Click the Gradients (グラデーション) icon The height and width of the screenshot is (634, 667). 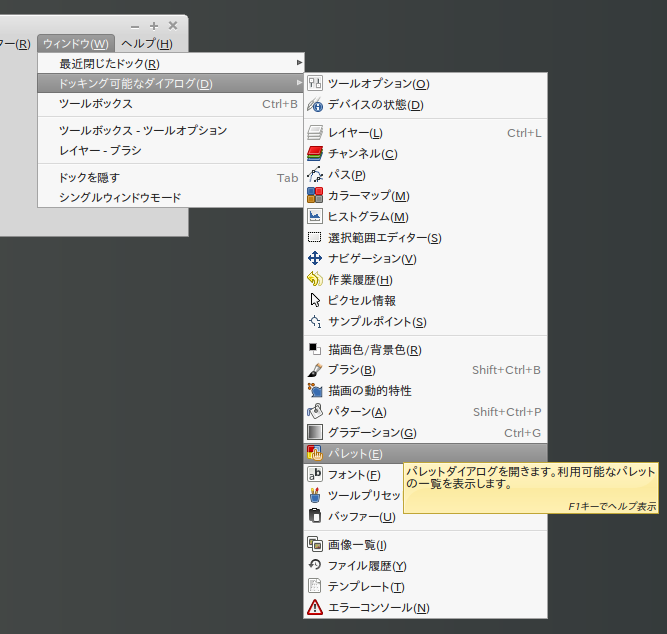point(315,432)
